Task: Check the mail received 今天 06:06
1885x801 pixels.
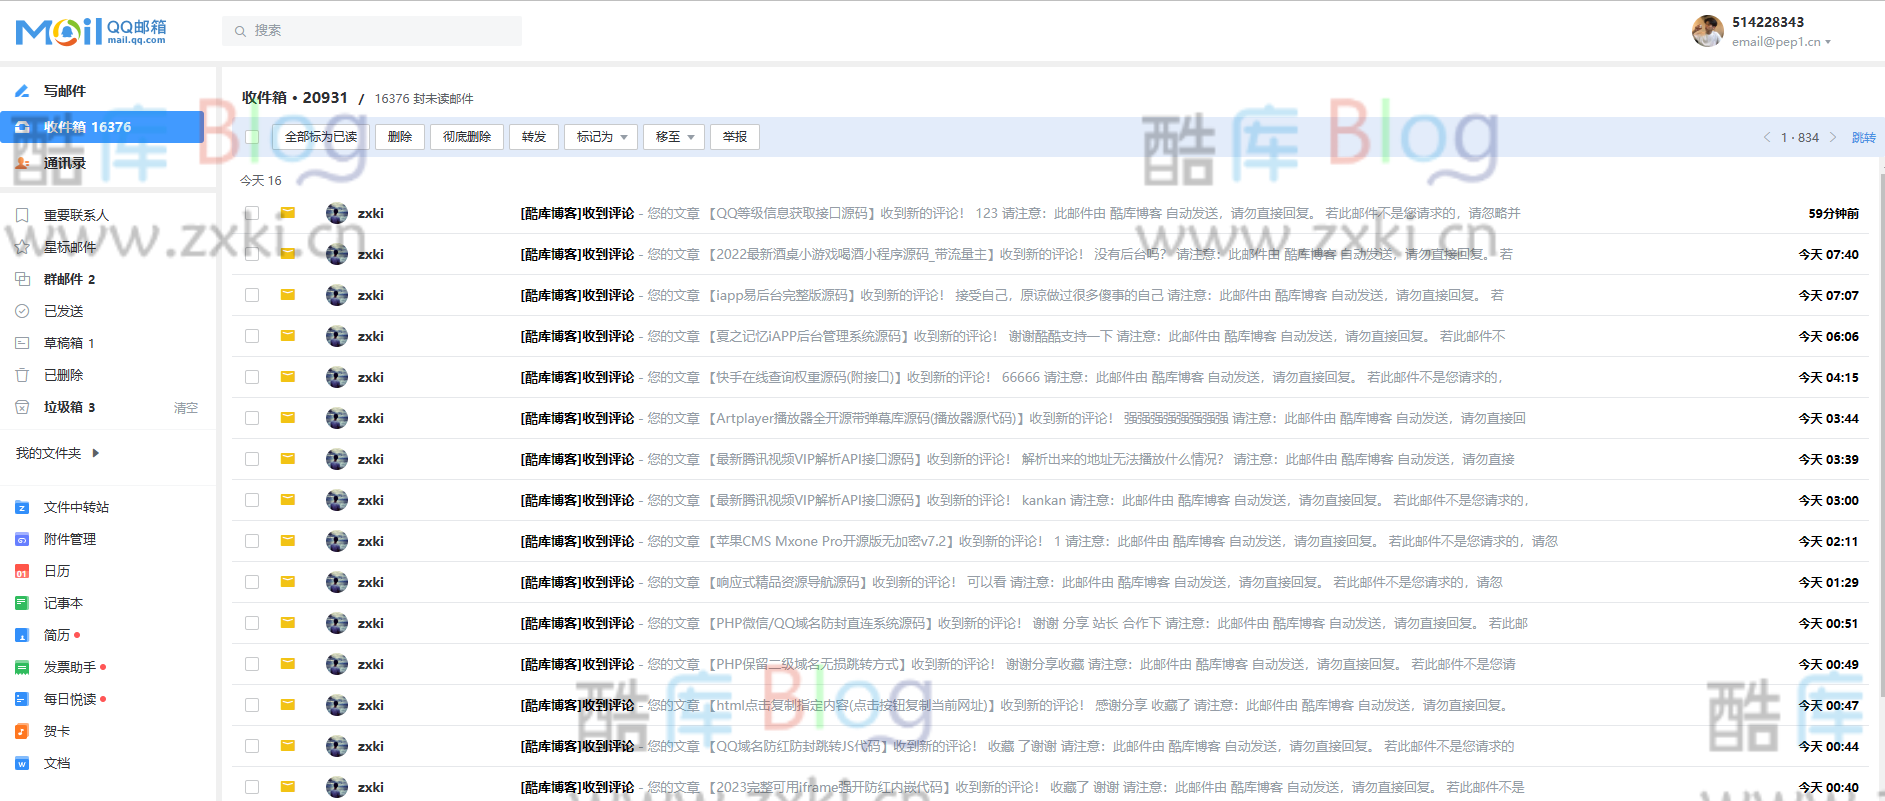Action: click(252, 336)
